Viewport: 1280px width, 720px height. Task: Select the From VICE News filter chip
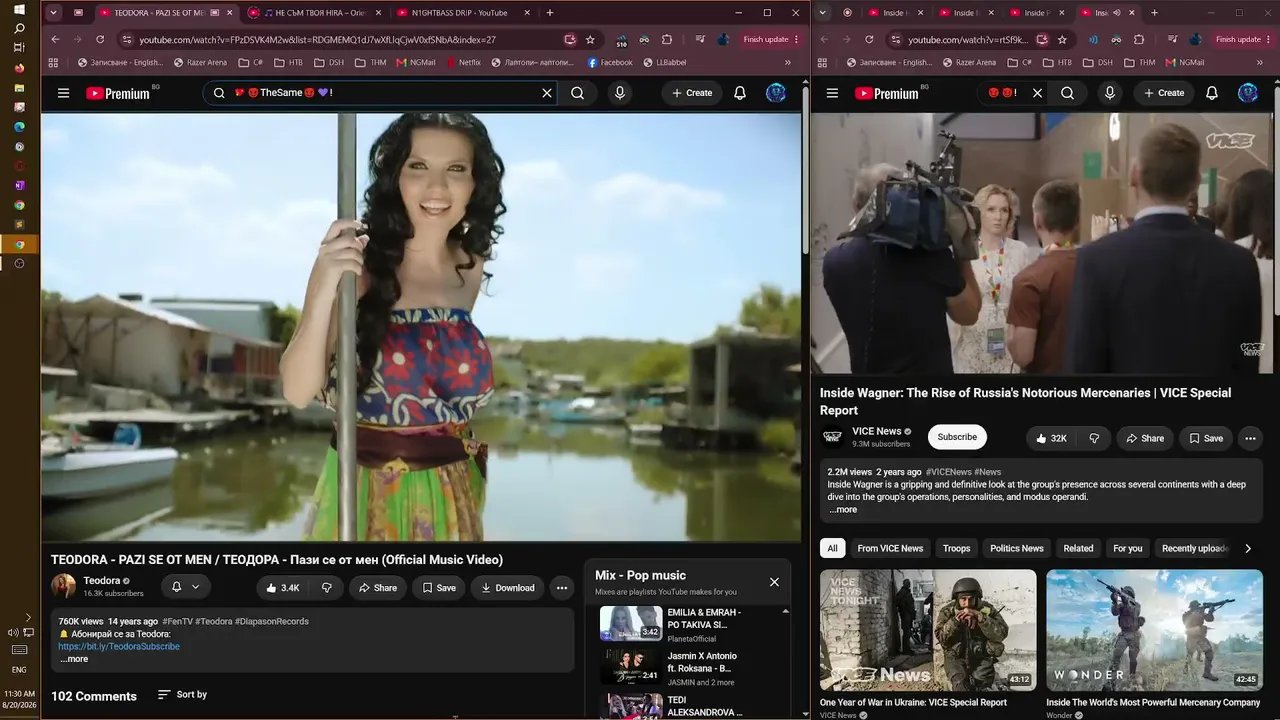pos(890,548)
